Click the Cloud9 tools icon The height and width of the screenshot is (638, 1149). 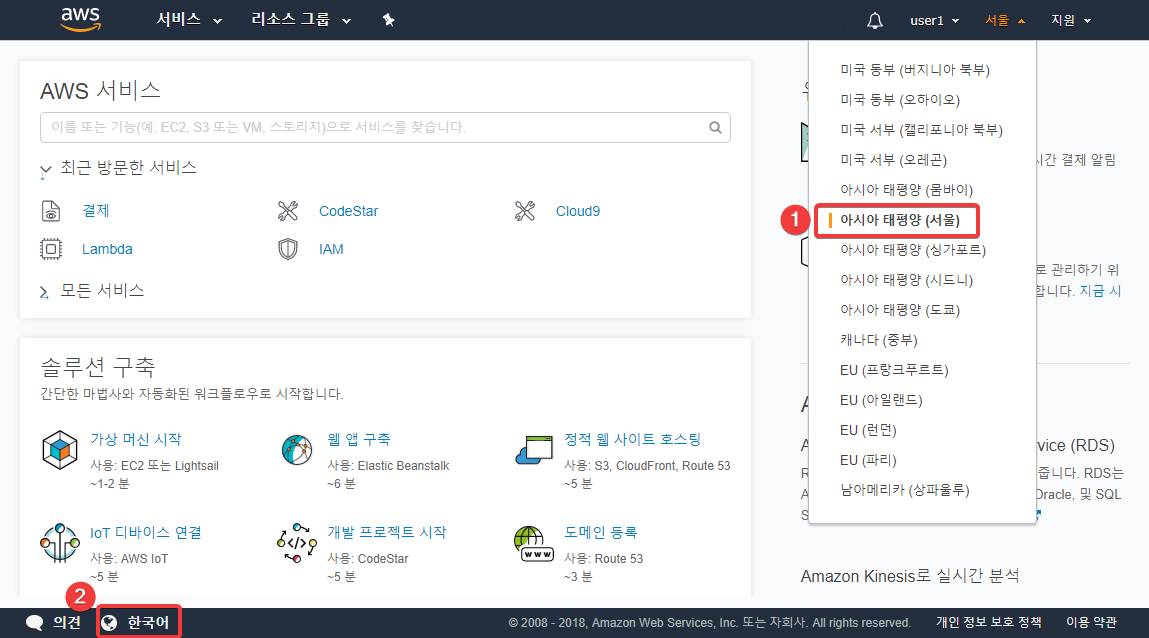(x=525, y=211)
